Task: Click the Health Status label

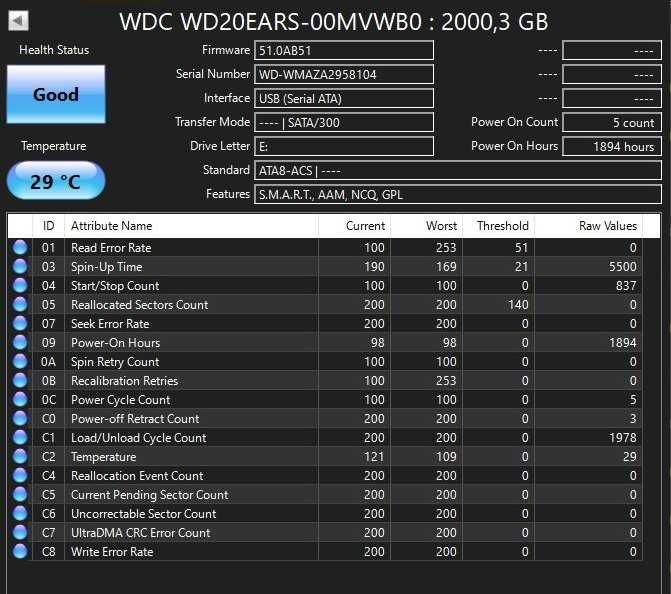Action: (x=54, y=50)
